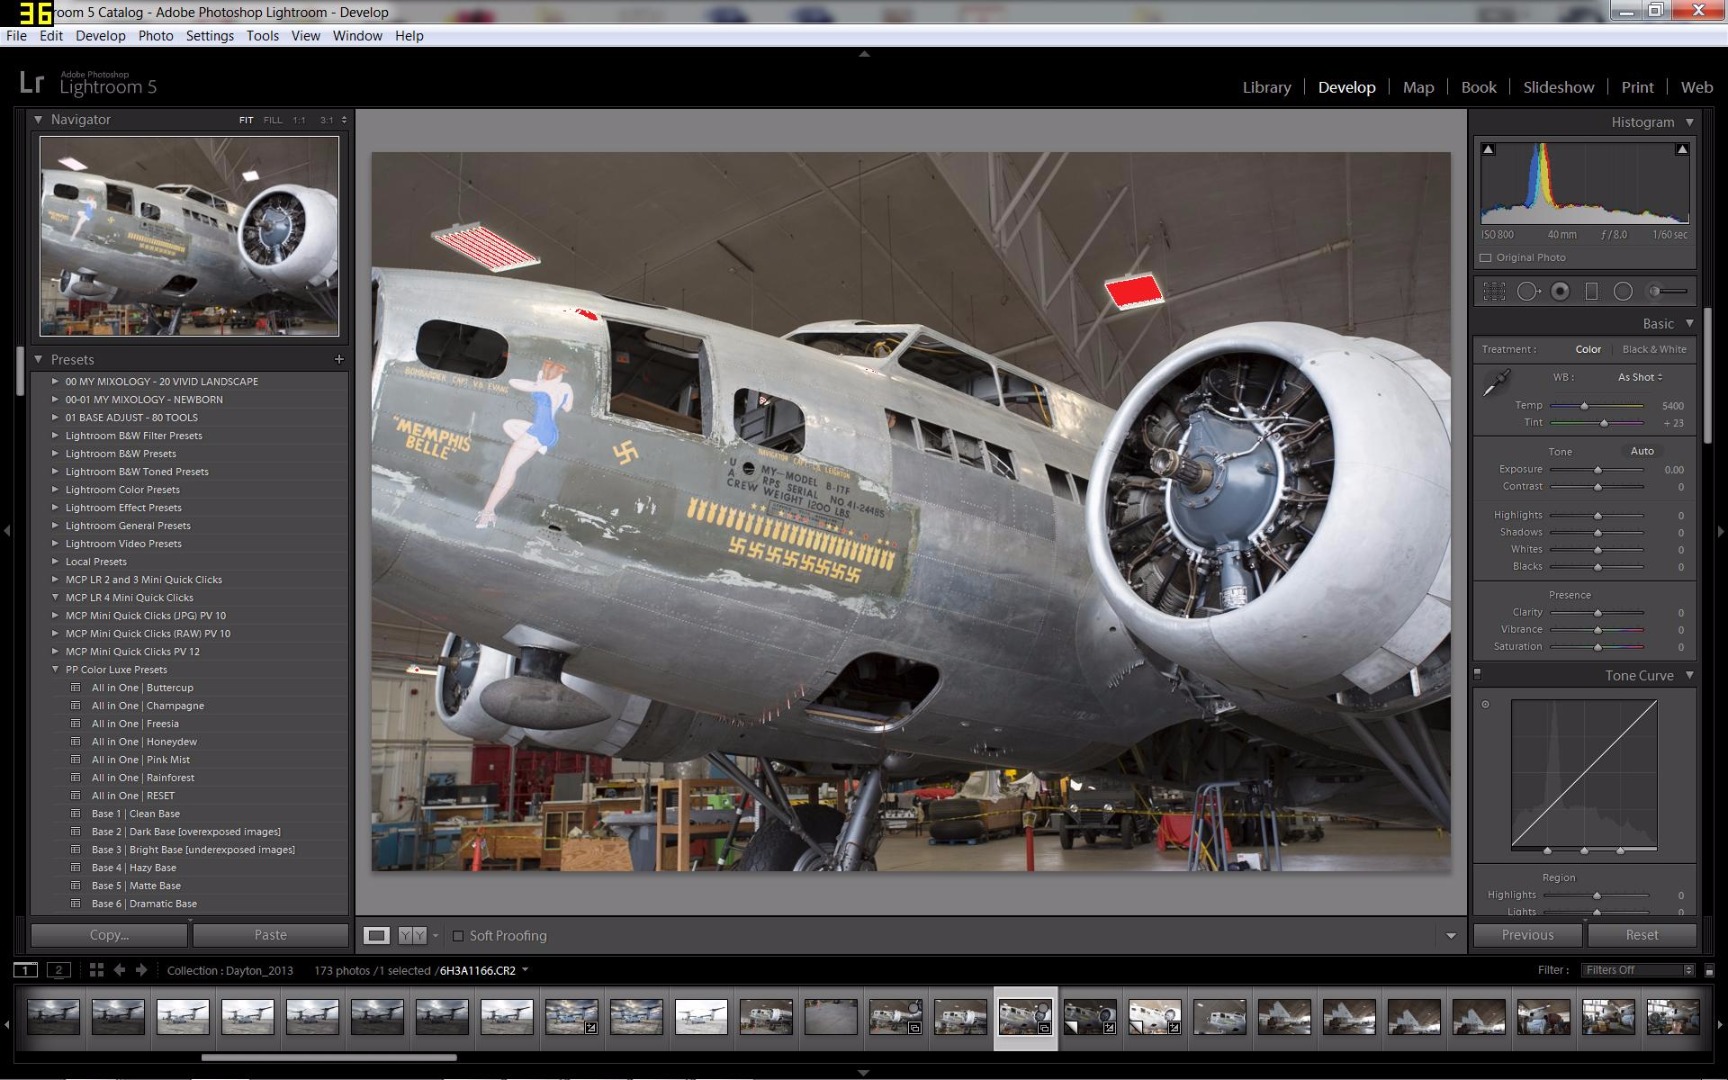The image size is (1728, 1080).
Task: Collapse the filmstrip with bottom arrow
Action: pyautogui.click(x=864, y=1073)
